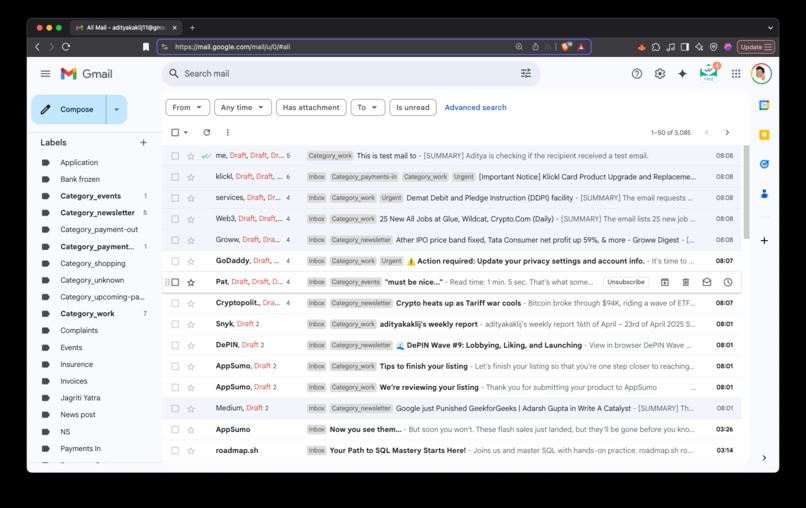Select the Cryptopolit. email checkbox
Screen dimensions: 806x508
[175, 303]
